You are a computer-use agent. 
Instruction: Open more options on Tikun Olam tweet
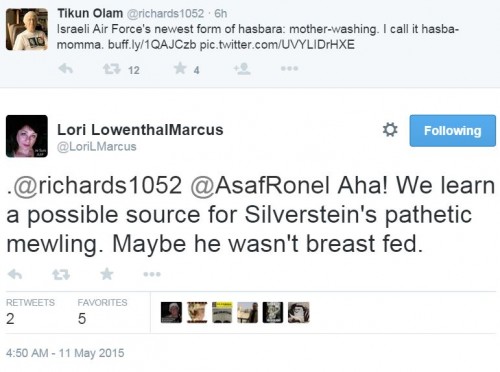[289, 69]
